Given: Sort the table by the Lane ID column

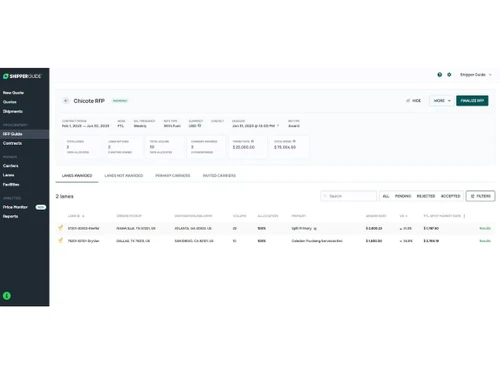Looking at the screenshot, I should tap(76, 216).
